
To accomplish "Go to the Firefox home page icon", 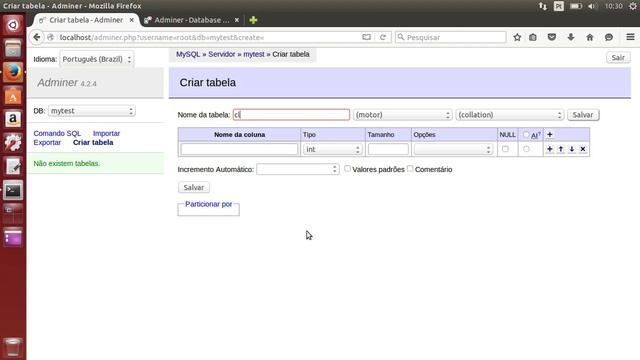I will click(x=590, y=37).
